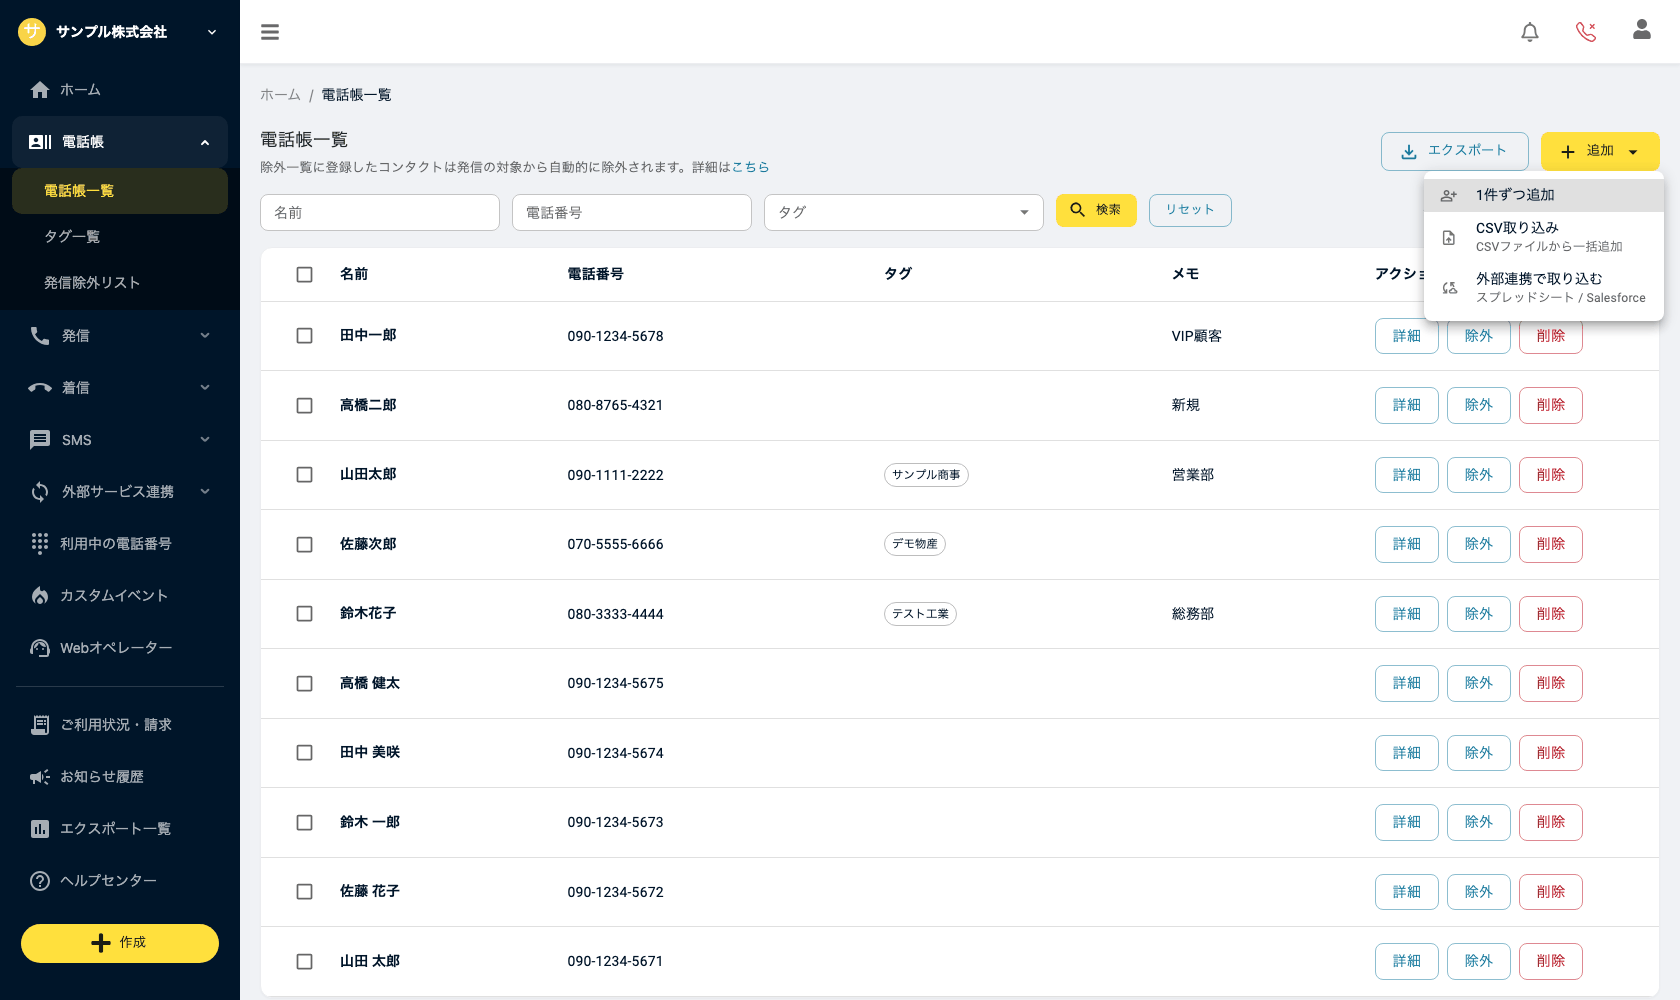The height and width of the screenshot is (1000, 1680).
Task: Click the dialpad icon for phone numbers
Action: click(40, 543)
